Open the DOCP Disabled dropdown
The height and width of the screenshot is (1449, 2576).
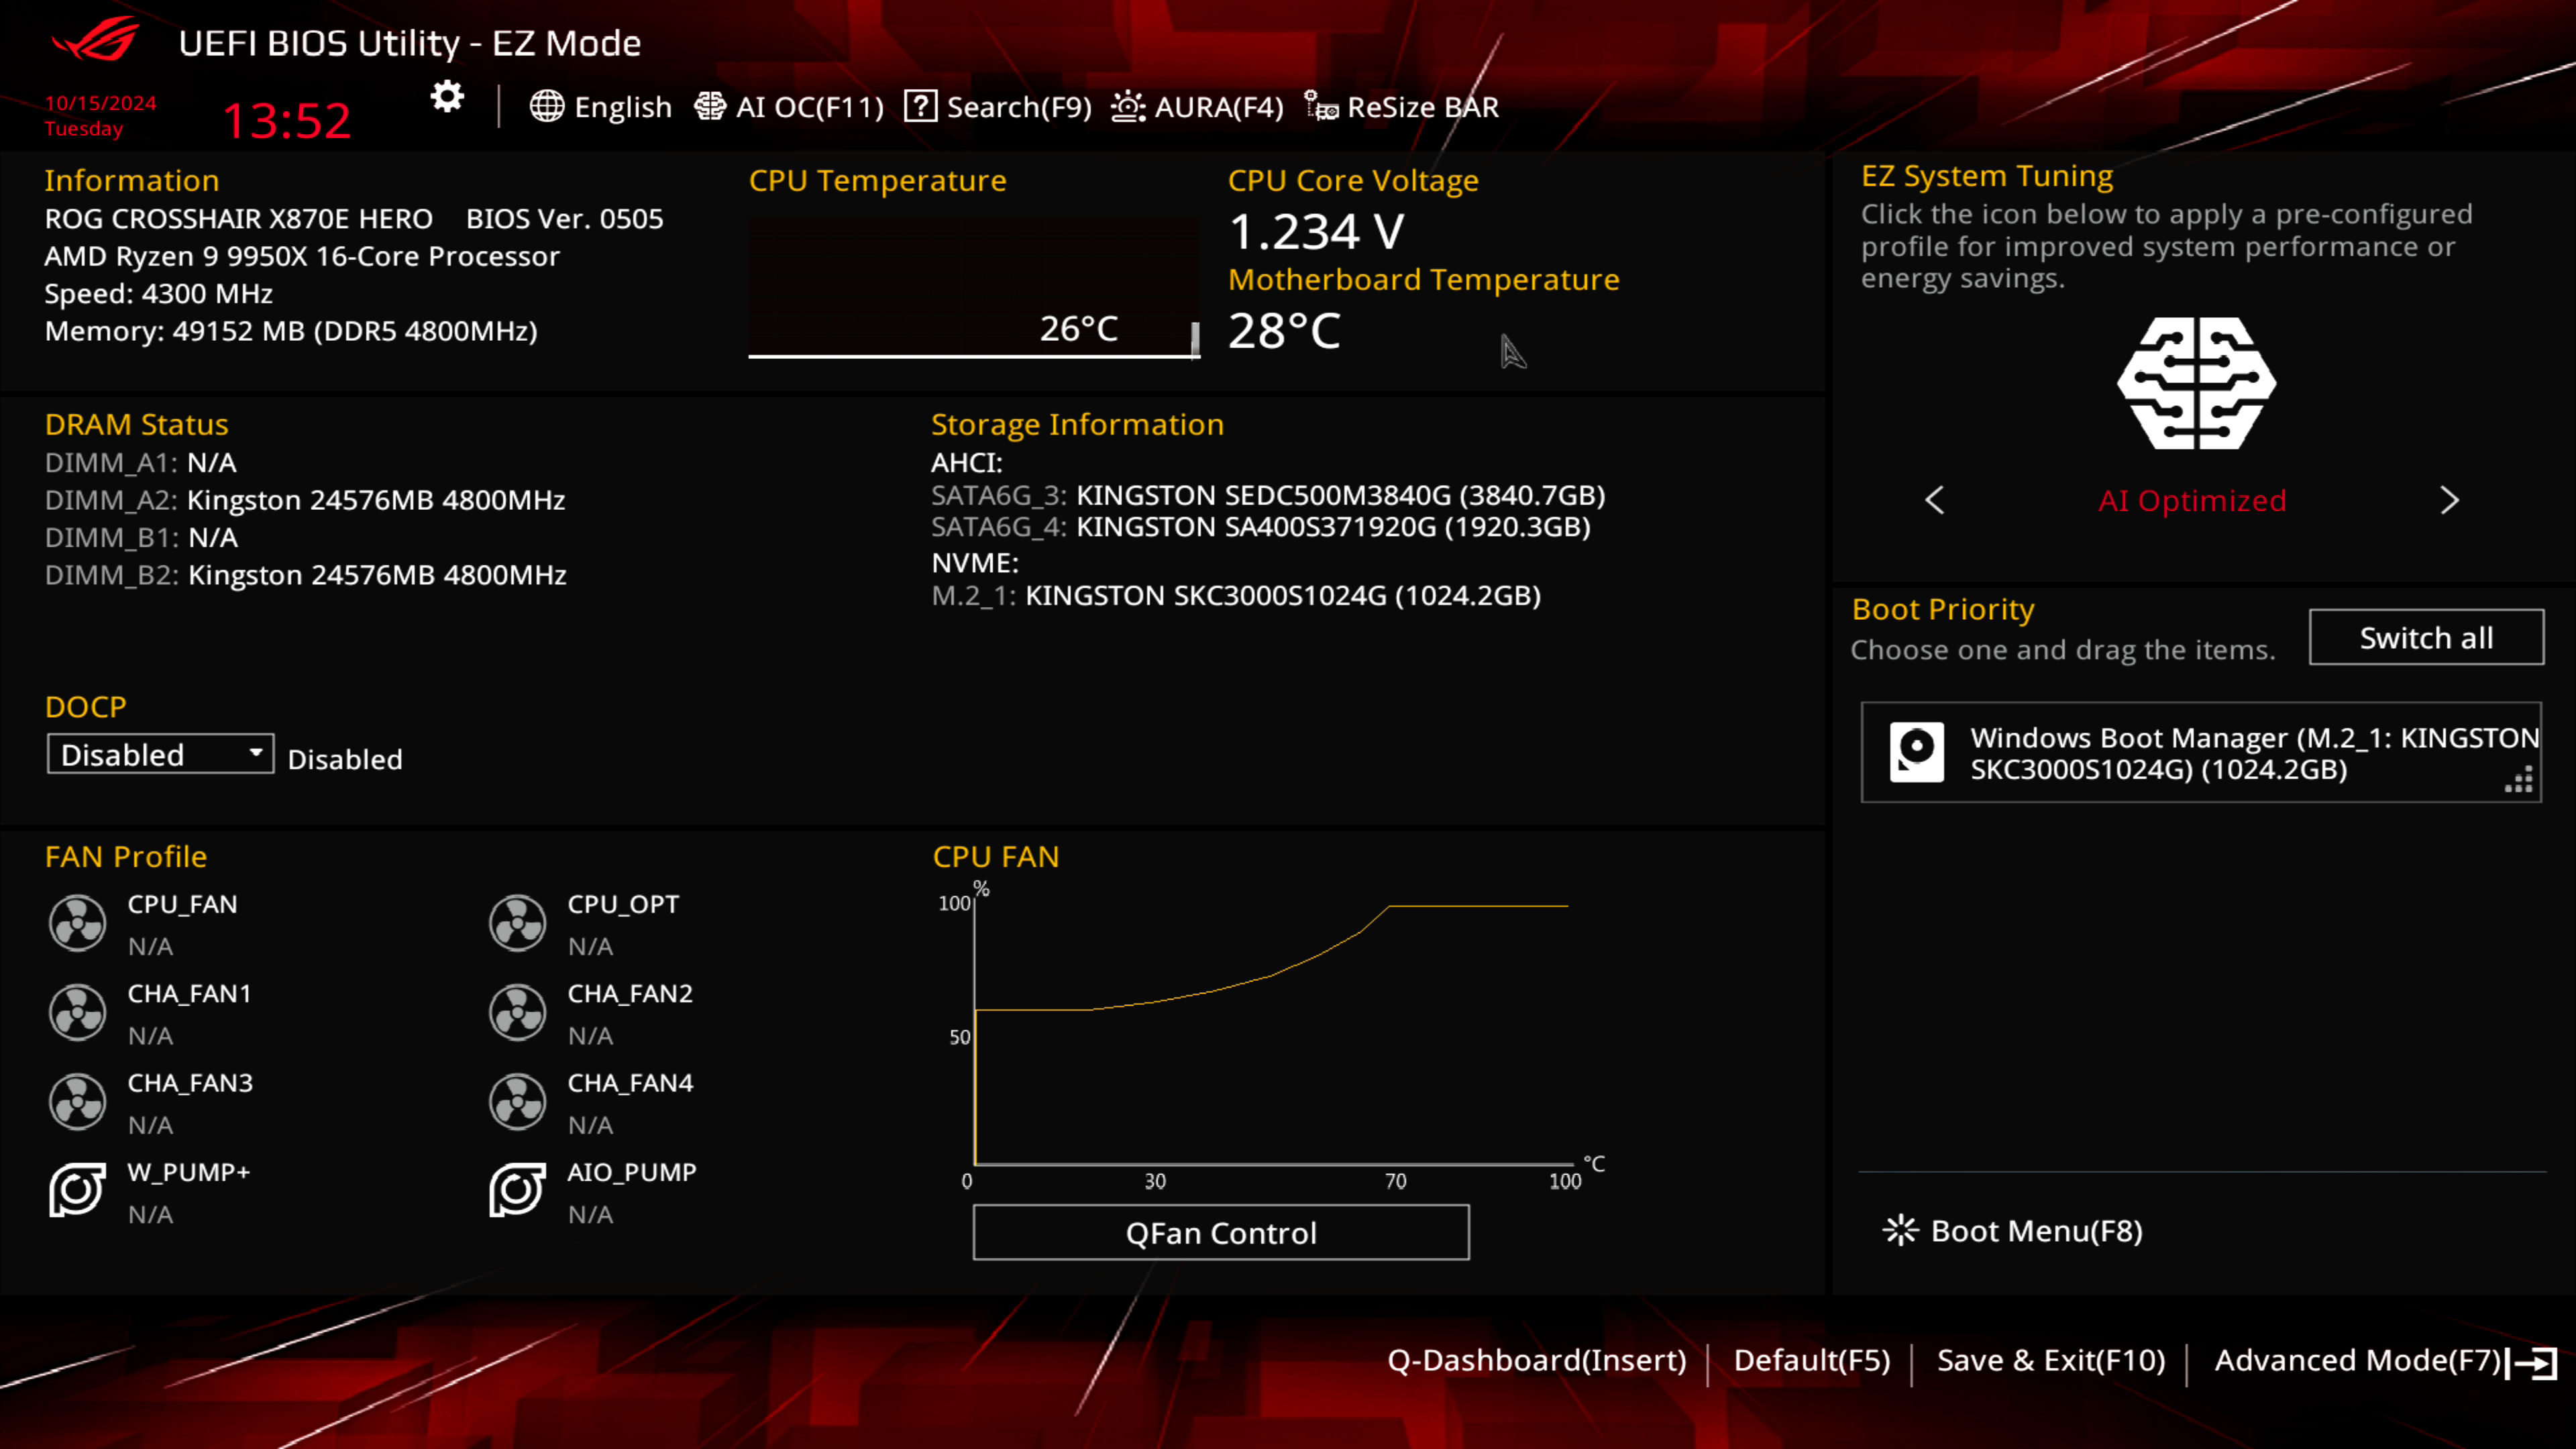click(160, 754)
